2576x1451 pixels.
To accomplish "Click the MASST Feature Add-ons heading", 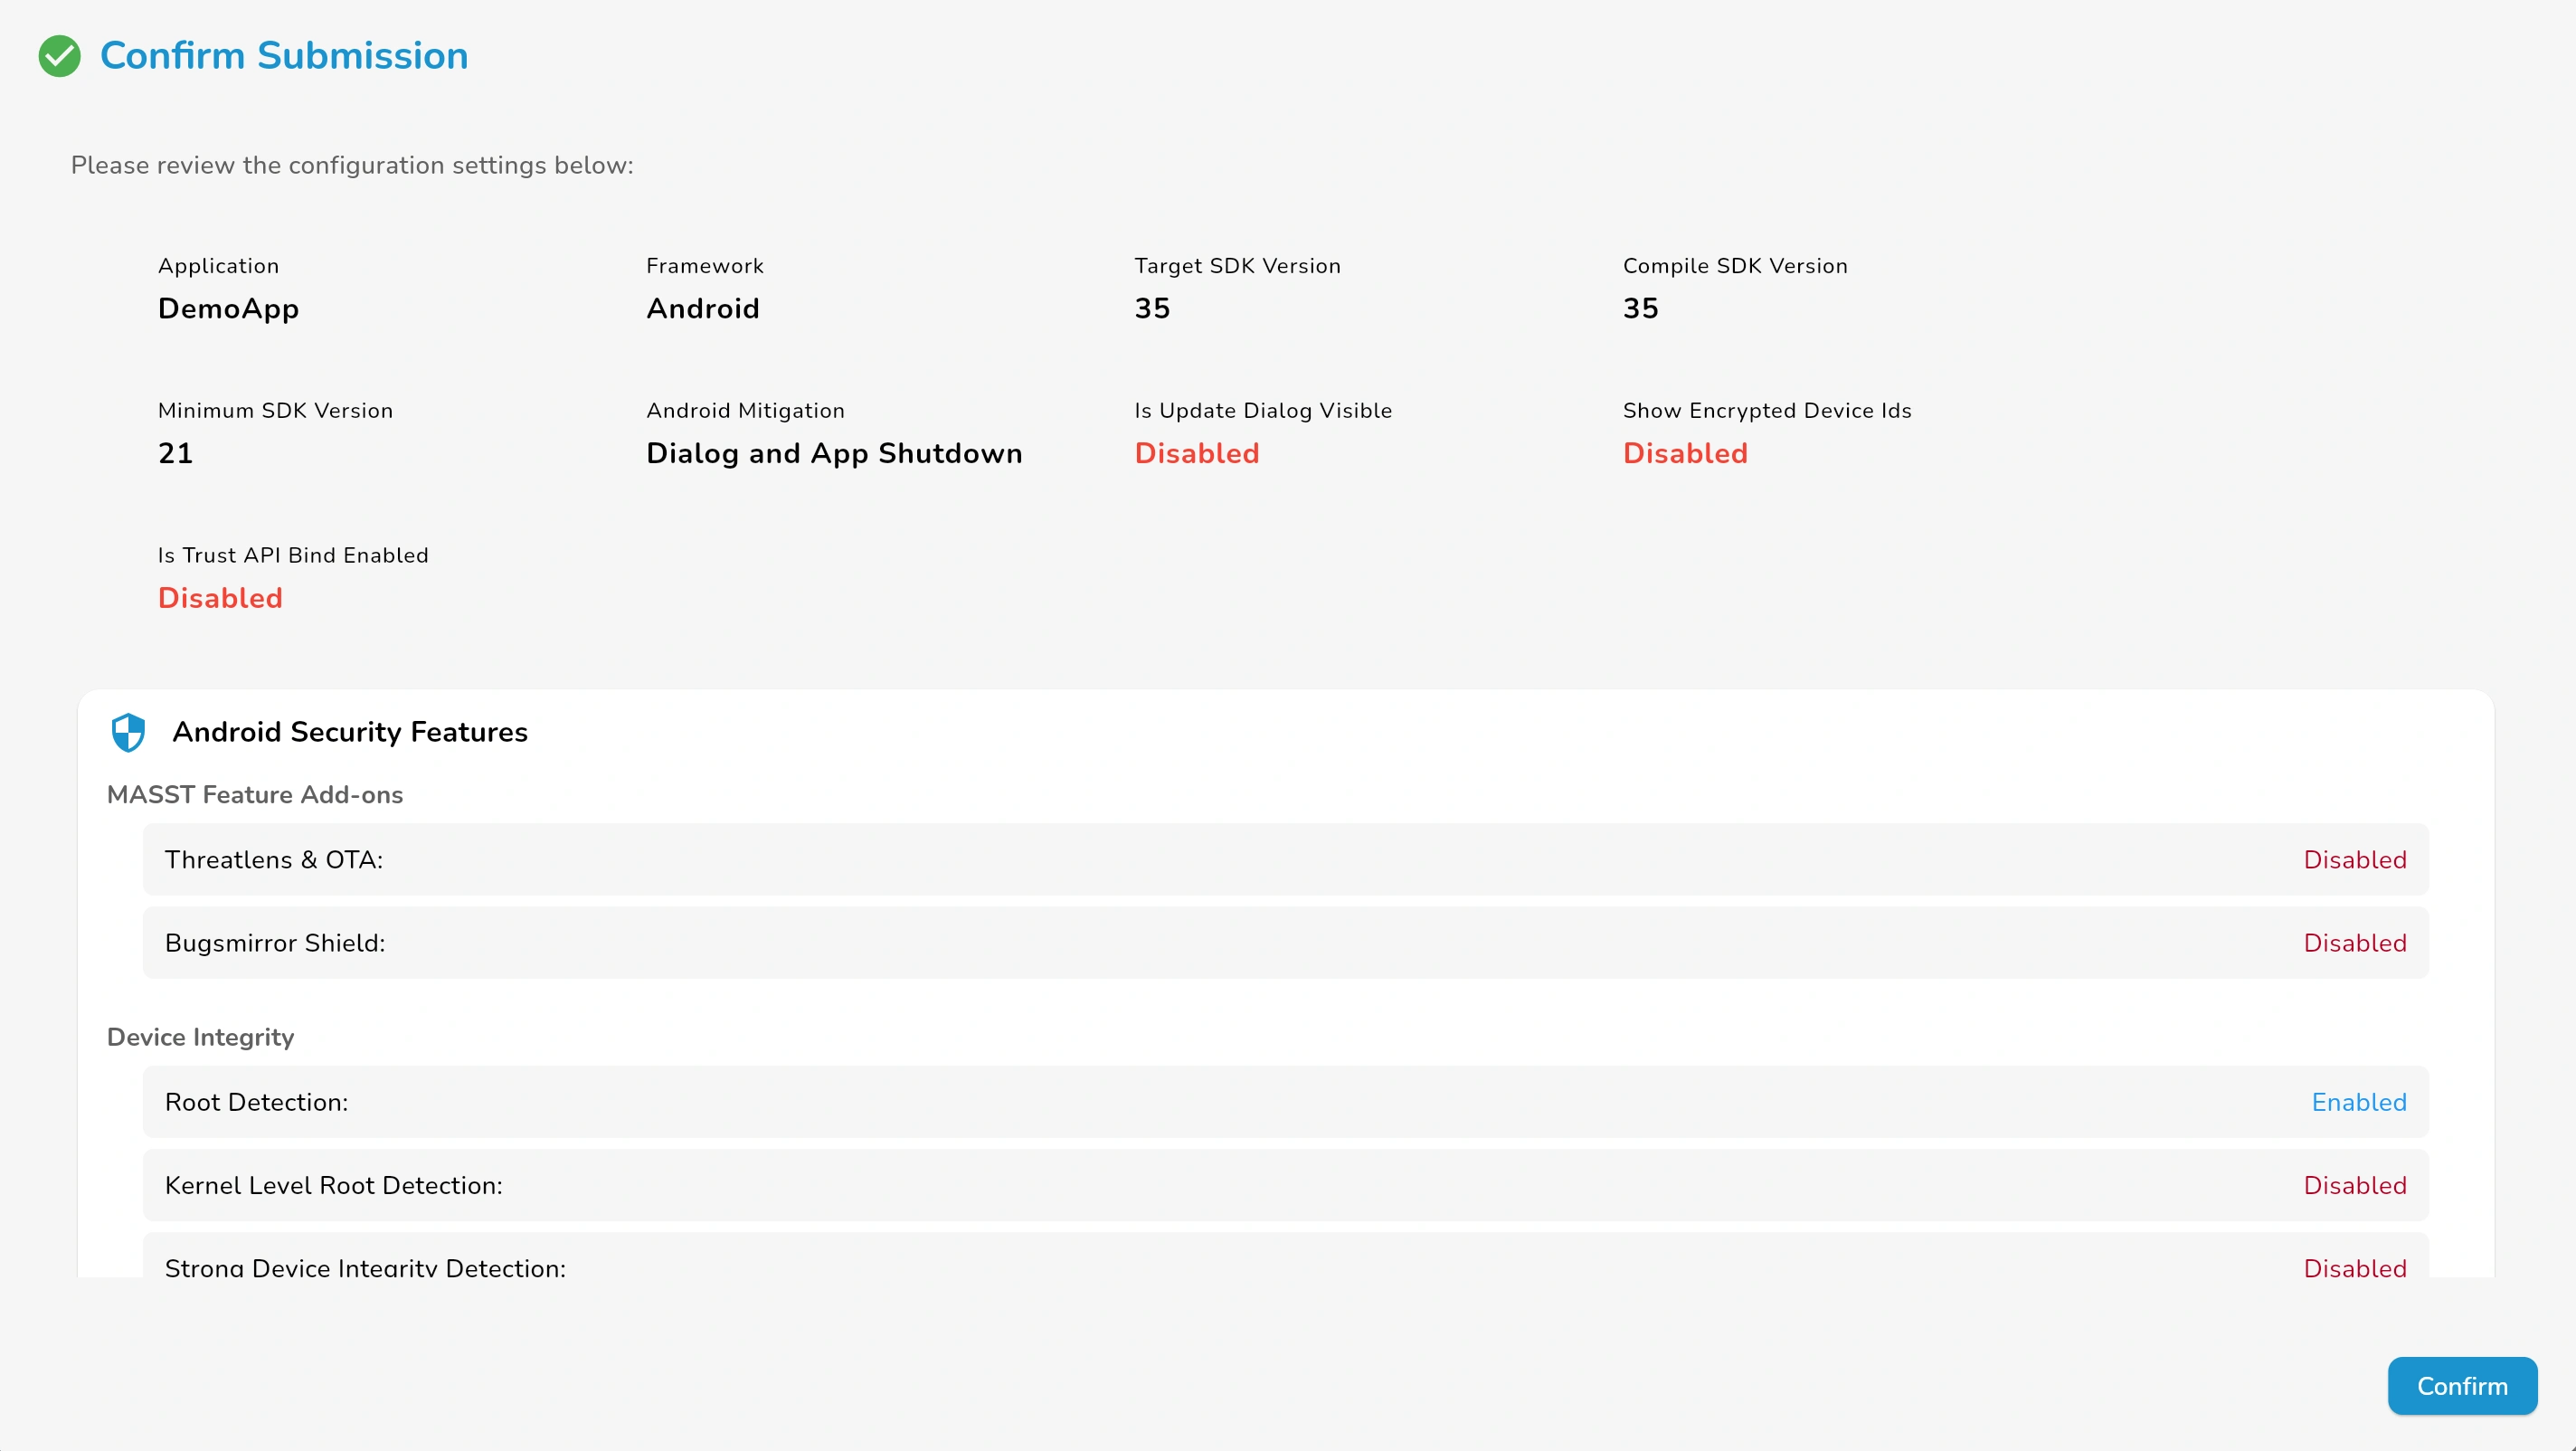I will (x=255, y=795).
